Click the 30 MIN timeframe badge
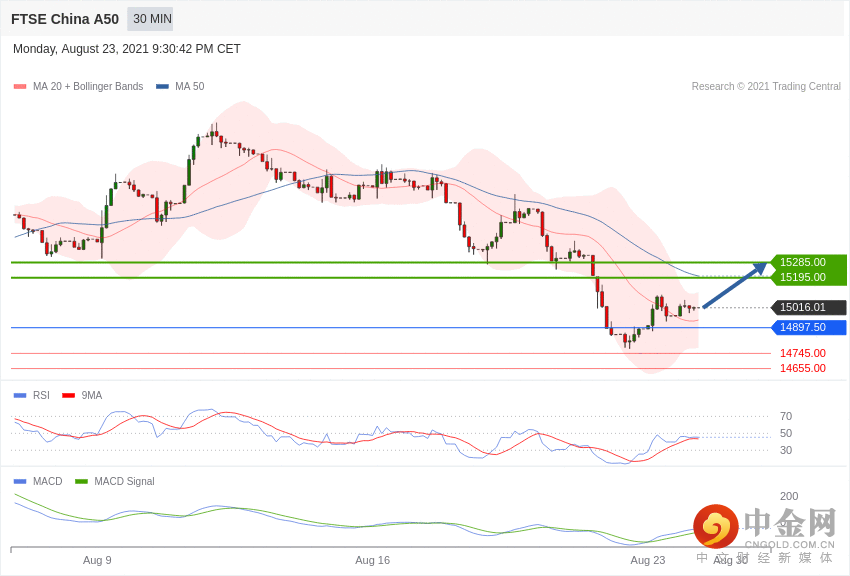Viewport: 850px width, 576px height. [150, 19]
